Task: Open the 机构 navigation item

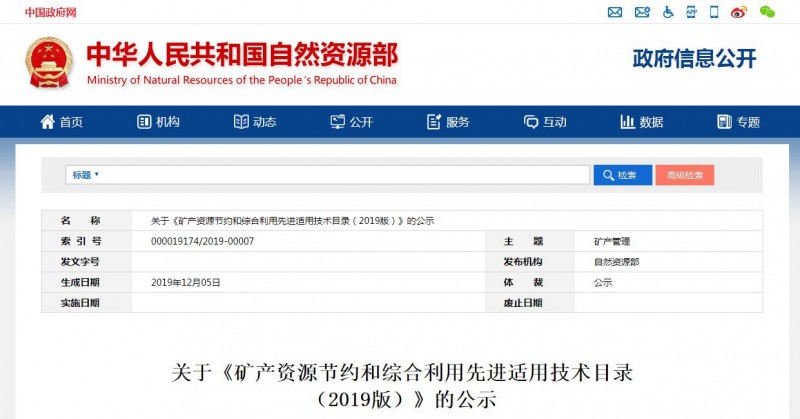Action: click(x=159, y=121)
